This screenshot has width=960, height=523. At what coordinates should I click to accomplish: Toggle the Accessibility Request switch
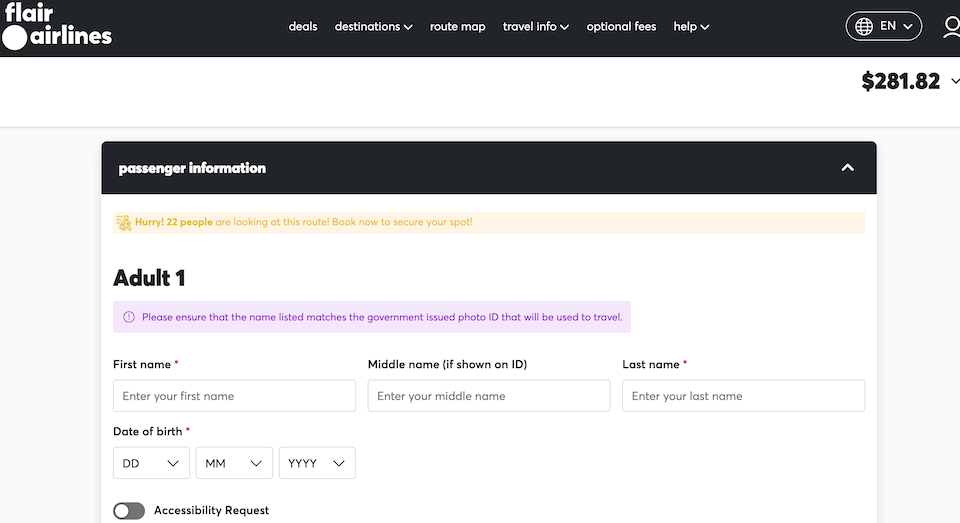click(129, 511)
